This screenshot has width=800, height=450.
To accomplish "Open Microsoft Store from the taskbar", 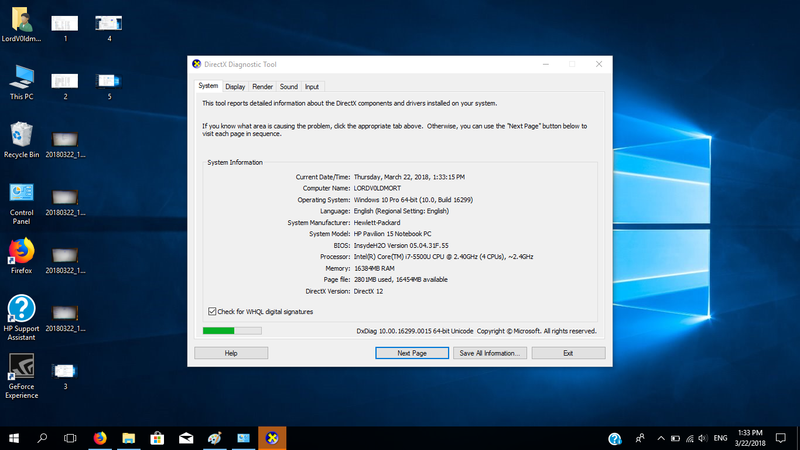I will 157,438.
